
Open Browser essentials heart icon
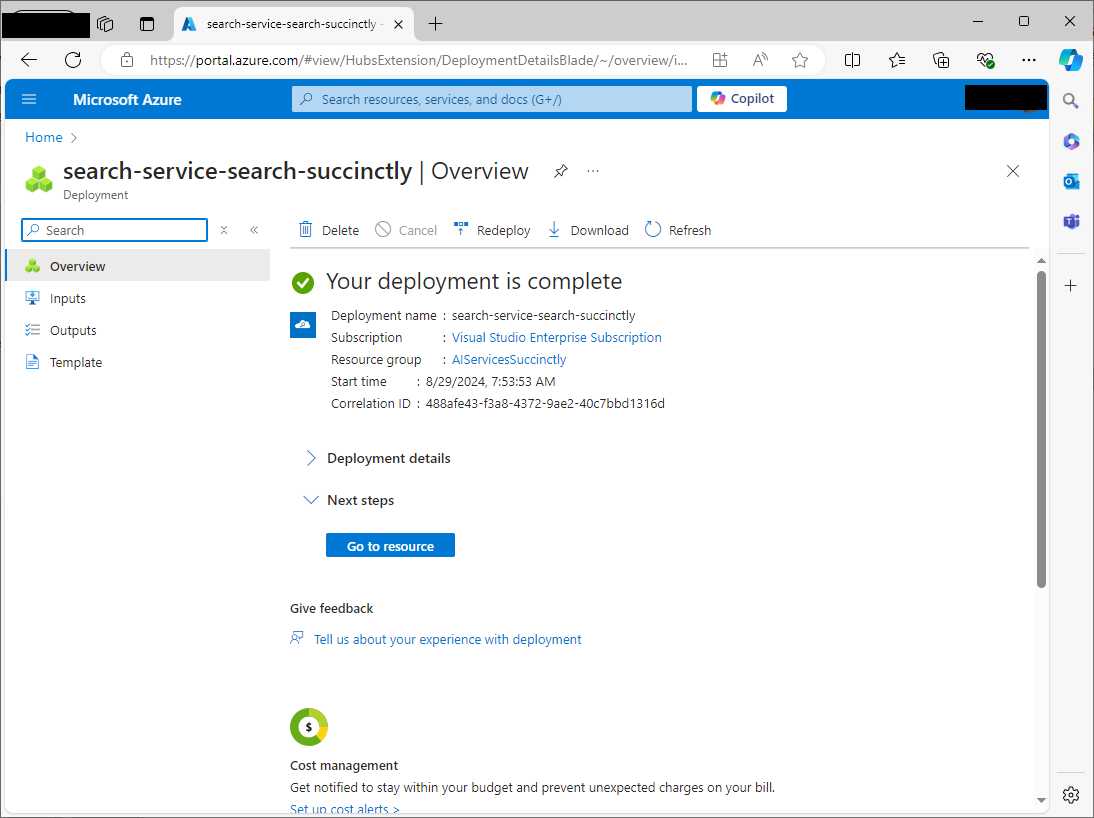pos(985,60)
